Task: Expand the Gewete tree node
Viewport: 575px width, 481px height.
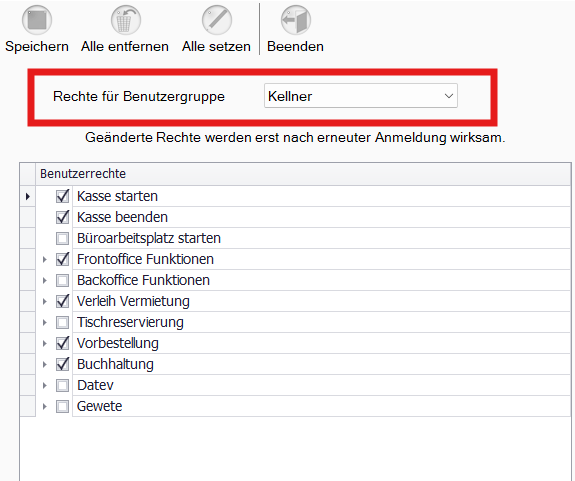Action: click(45, 406)
